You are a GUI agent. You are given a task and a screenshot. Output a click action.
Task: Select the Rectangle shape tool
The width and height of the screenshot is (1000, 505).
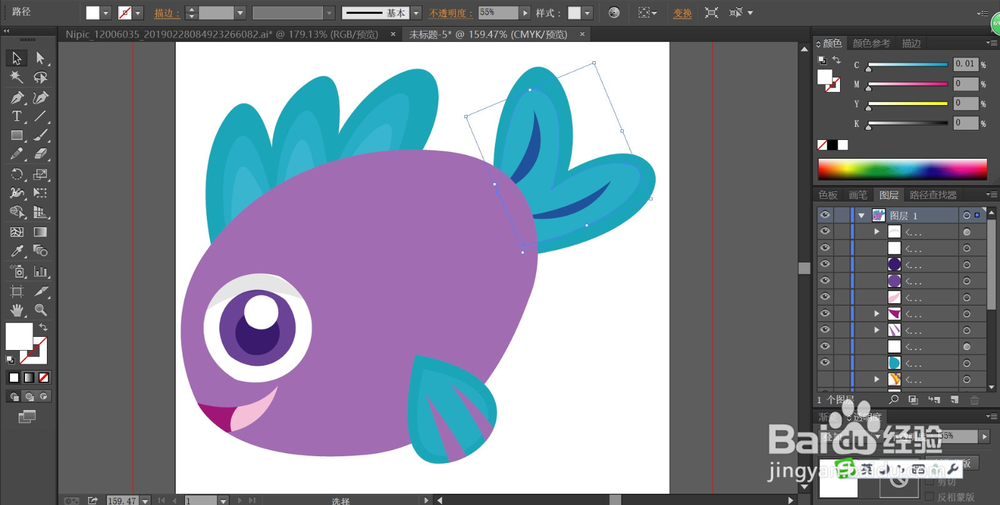pos(17,135)
